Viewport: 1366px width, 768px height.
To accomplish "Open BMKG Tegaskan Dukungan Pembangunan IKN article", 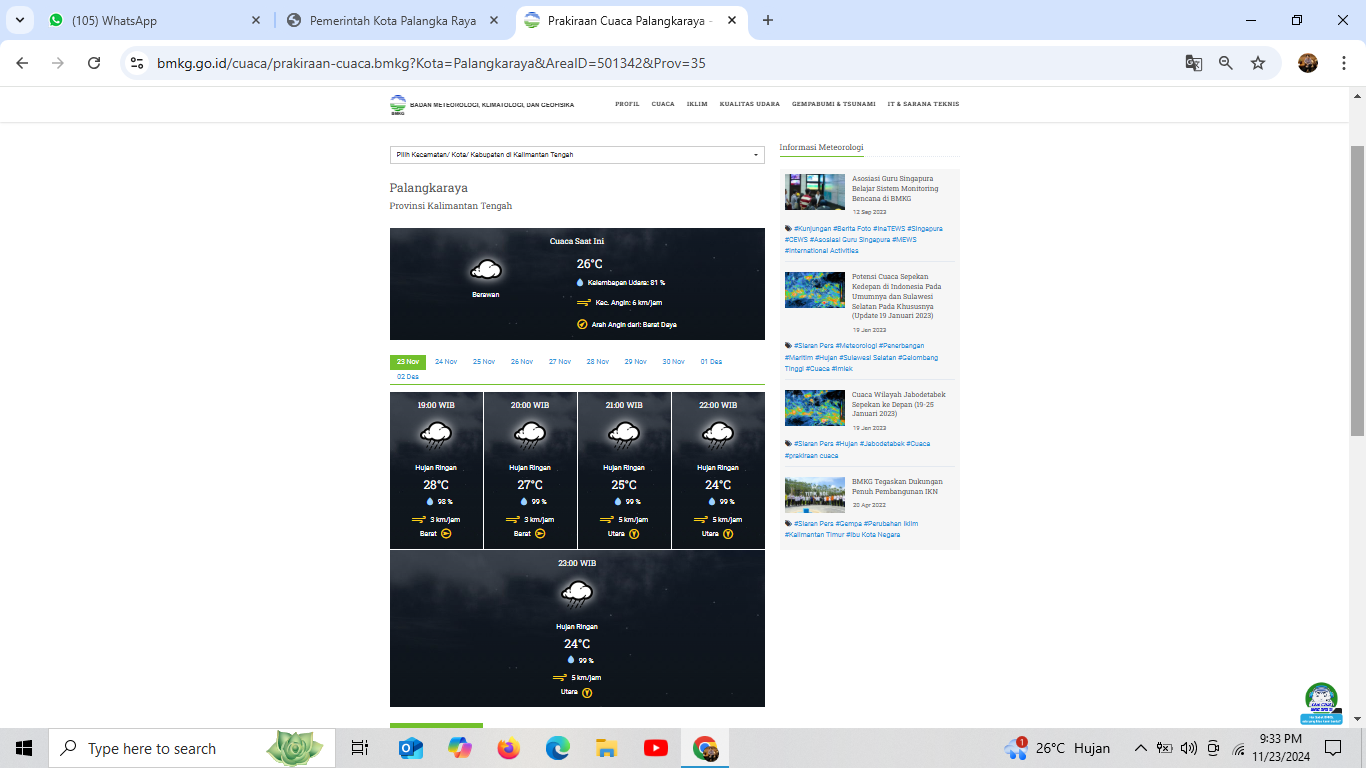I will pyautogui.click(x=897, y=486).
